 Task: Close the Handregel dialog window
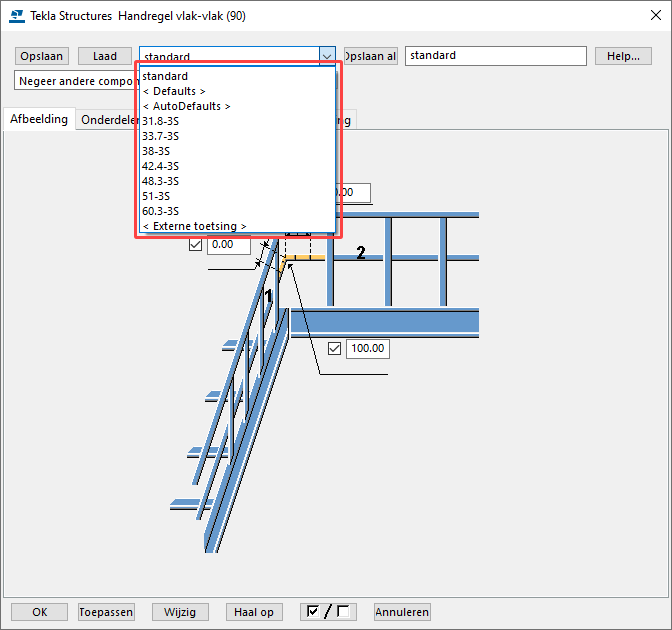(x=655, y=15)
